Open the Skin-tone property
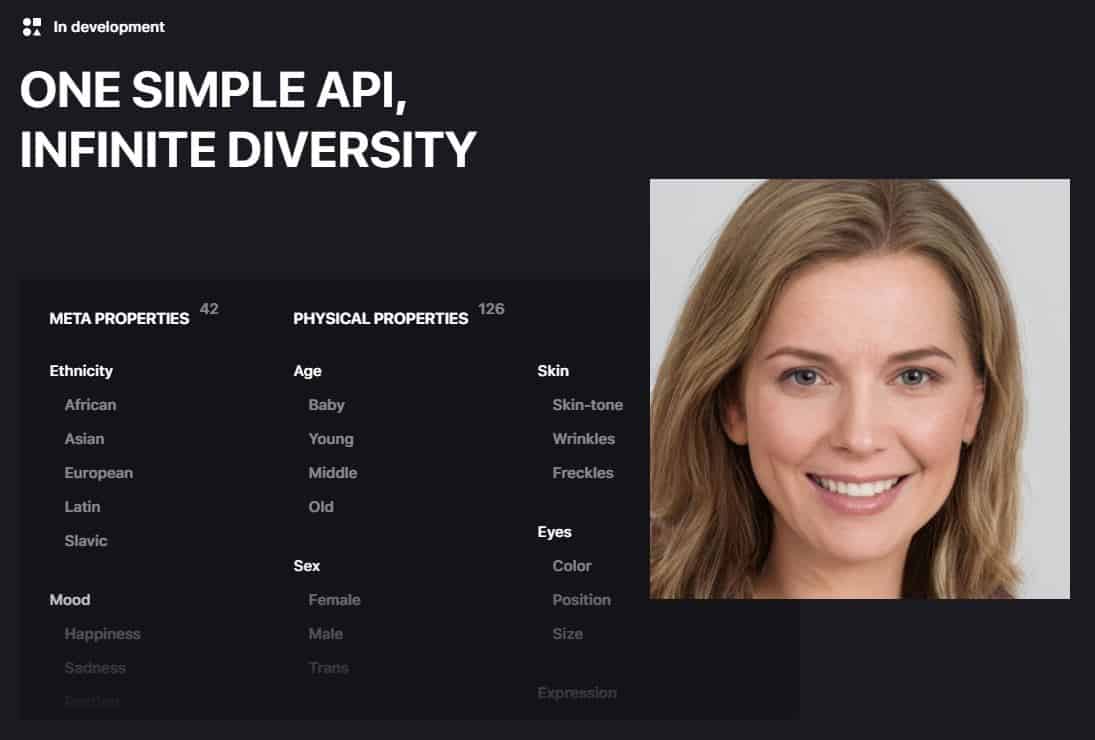The image size is (1095, 740). (587, 405)
